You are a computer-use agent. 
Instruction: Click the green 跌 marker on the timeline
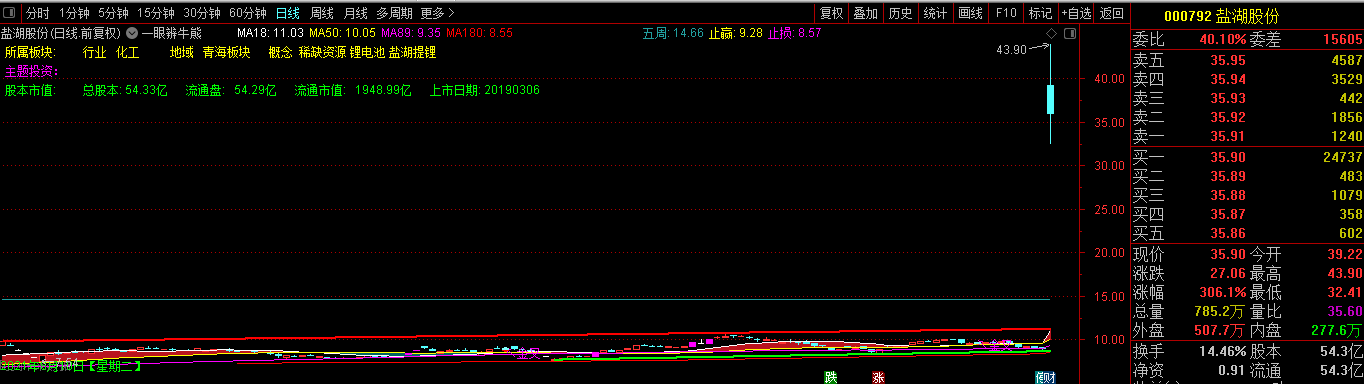point(830,377)
